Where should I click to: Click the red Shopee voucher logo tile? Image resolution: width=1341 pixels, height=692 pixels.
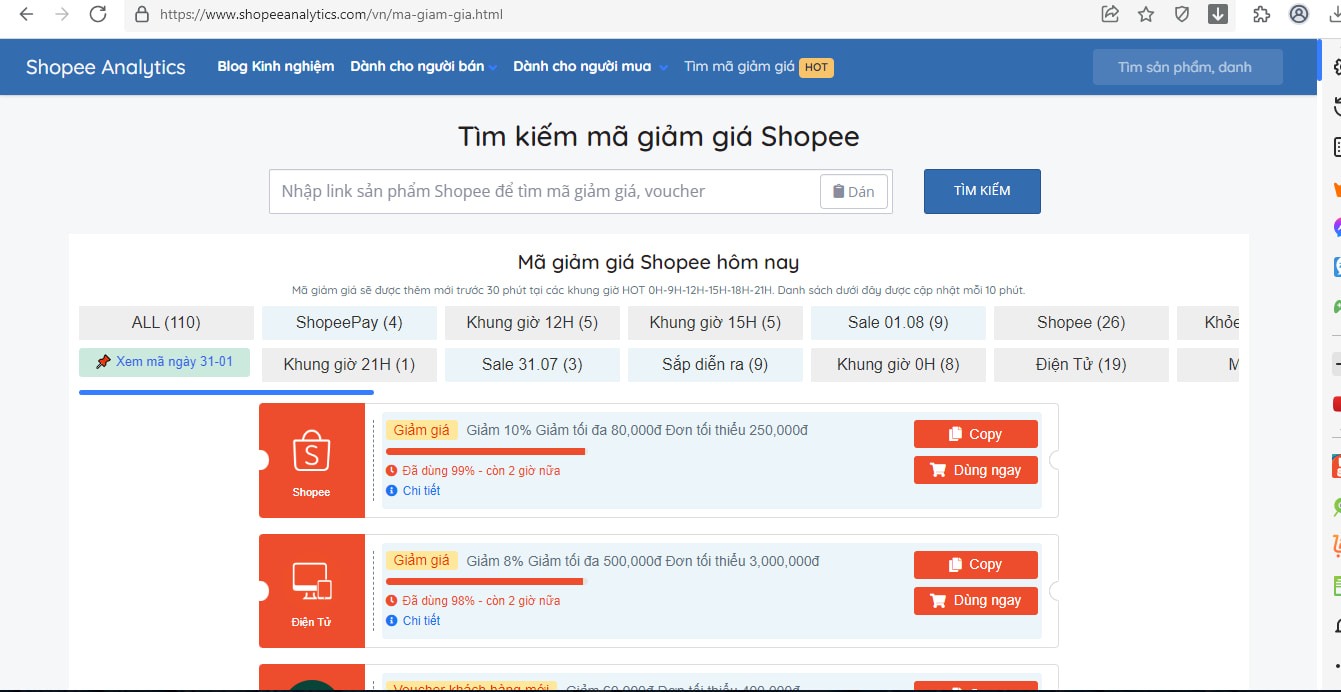(311, 460)
